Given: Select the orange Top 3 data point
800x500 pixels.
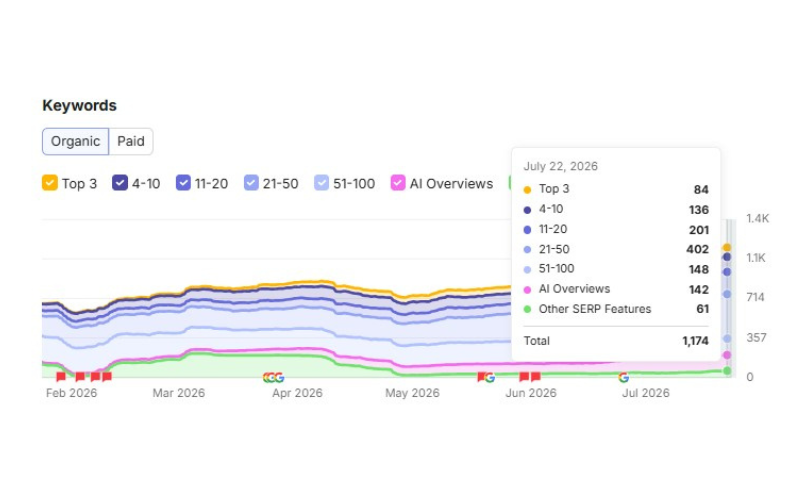Looking at the screenshot, I should coord(727,248).
